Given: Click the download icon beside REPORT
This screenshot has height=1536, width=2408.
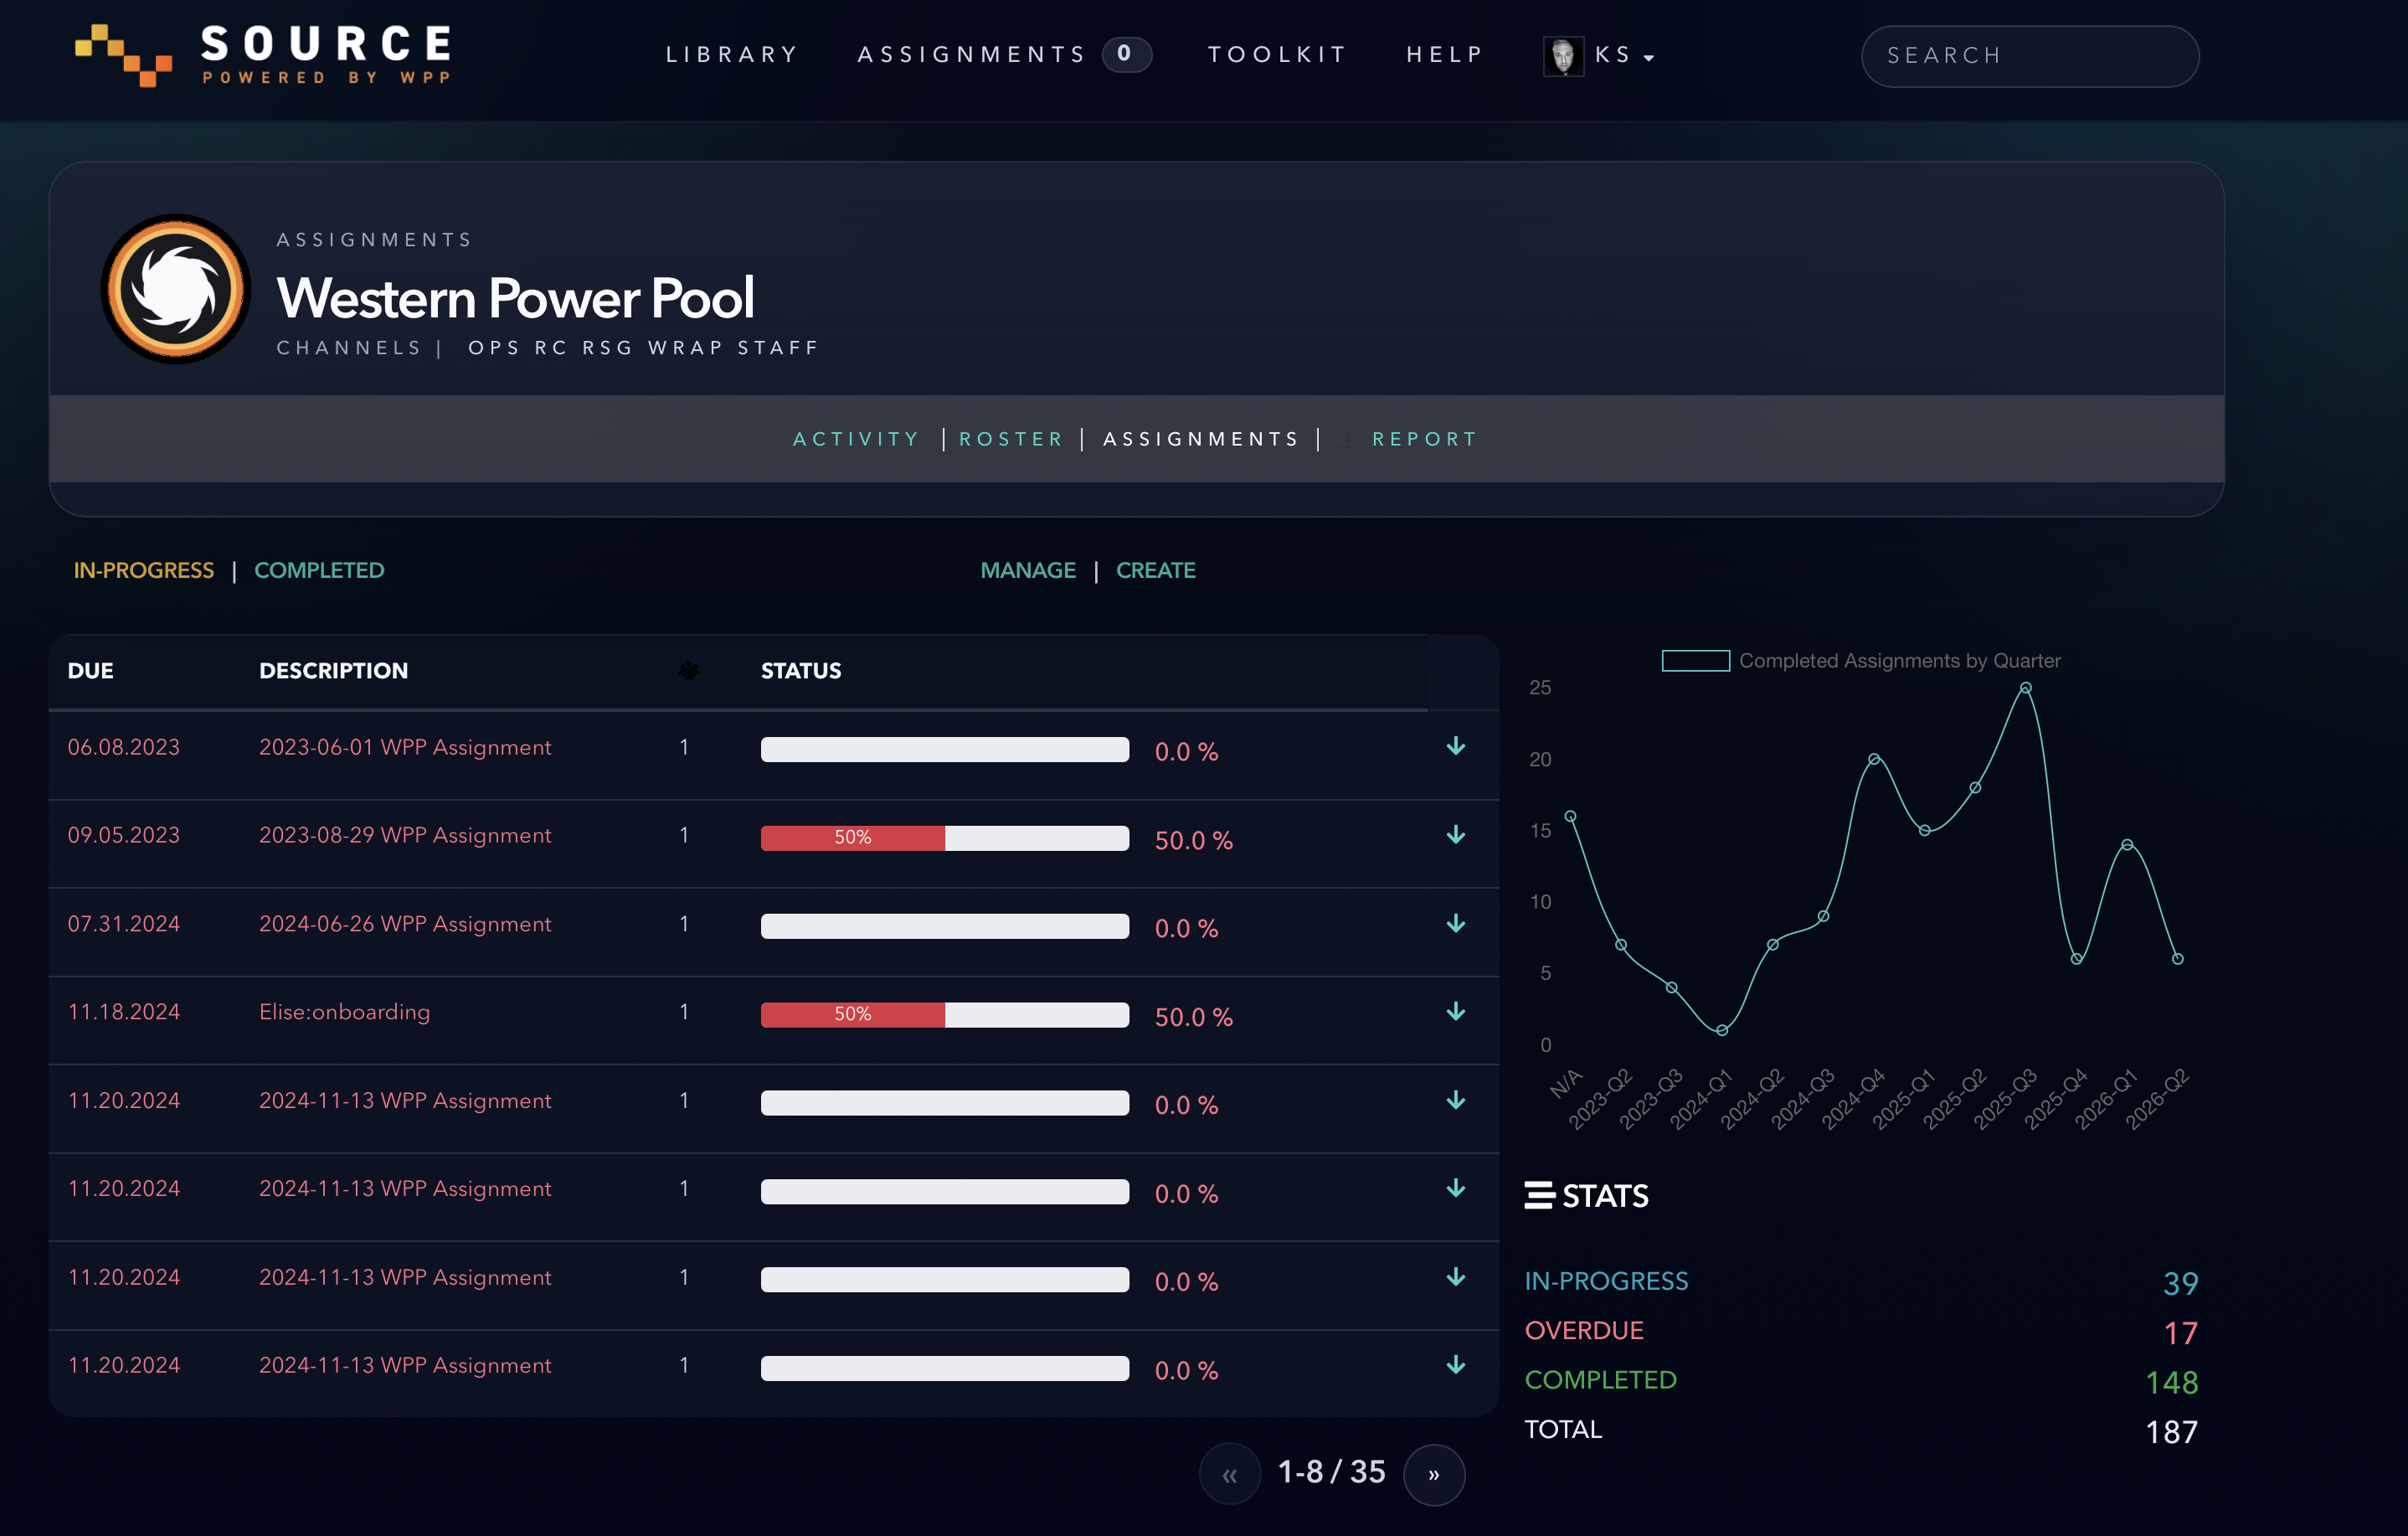Looking at the screenshot, I should (1348, 439).
